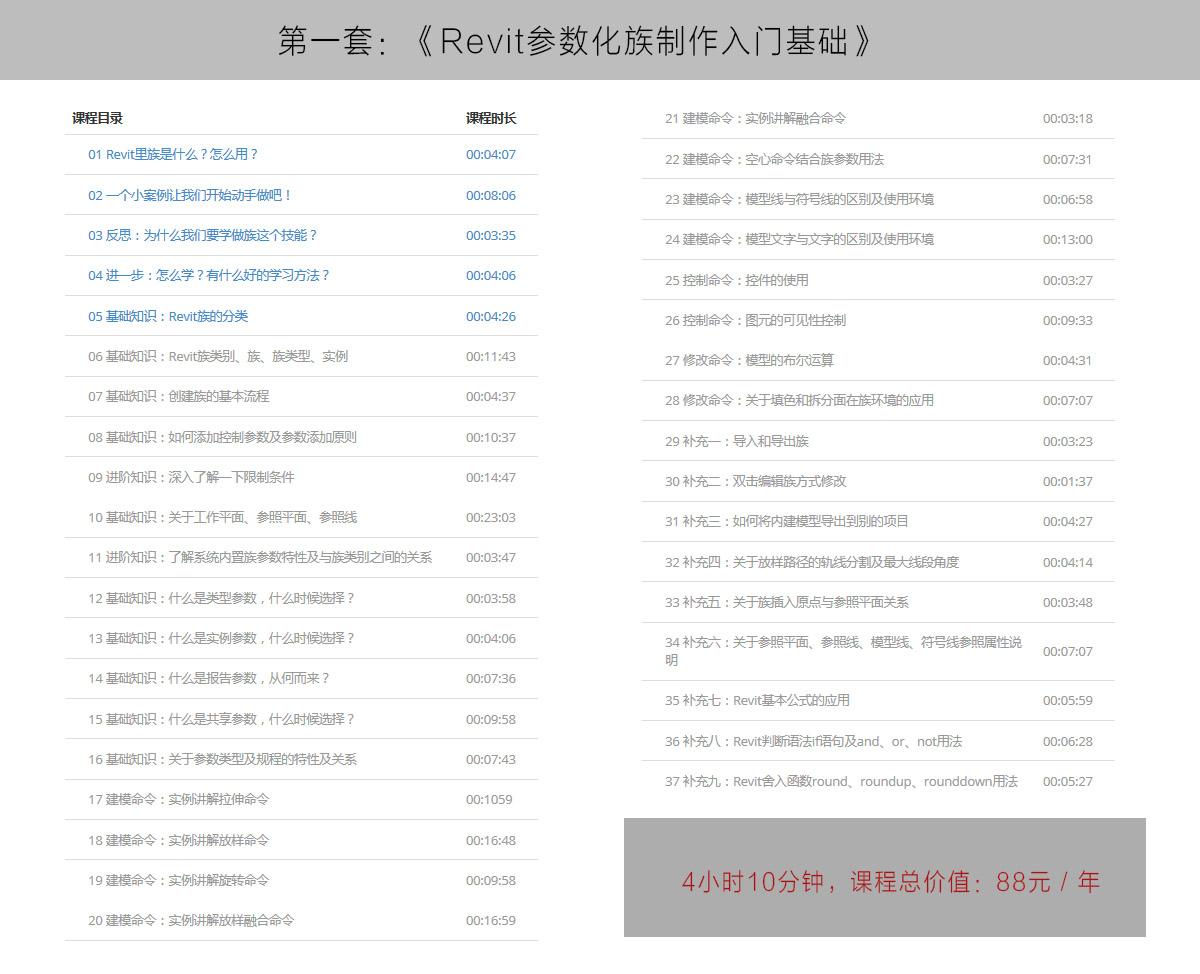Click duration 00:1059 of lesson 17
Screen dimensions: 1200x974
(489, 799)
